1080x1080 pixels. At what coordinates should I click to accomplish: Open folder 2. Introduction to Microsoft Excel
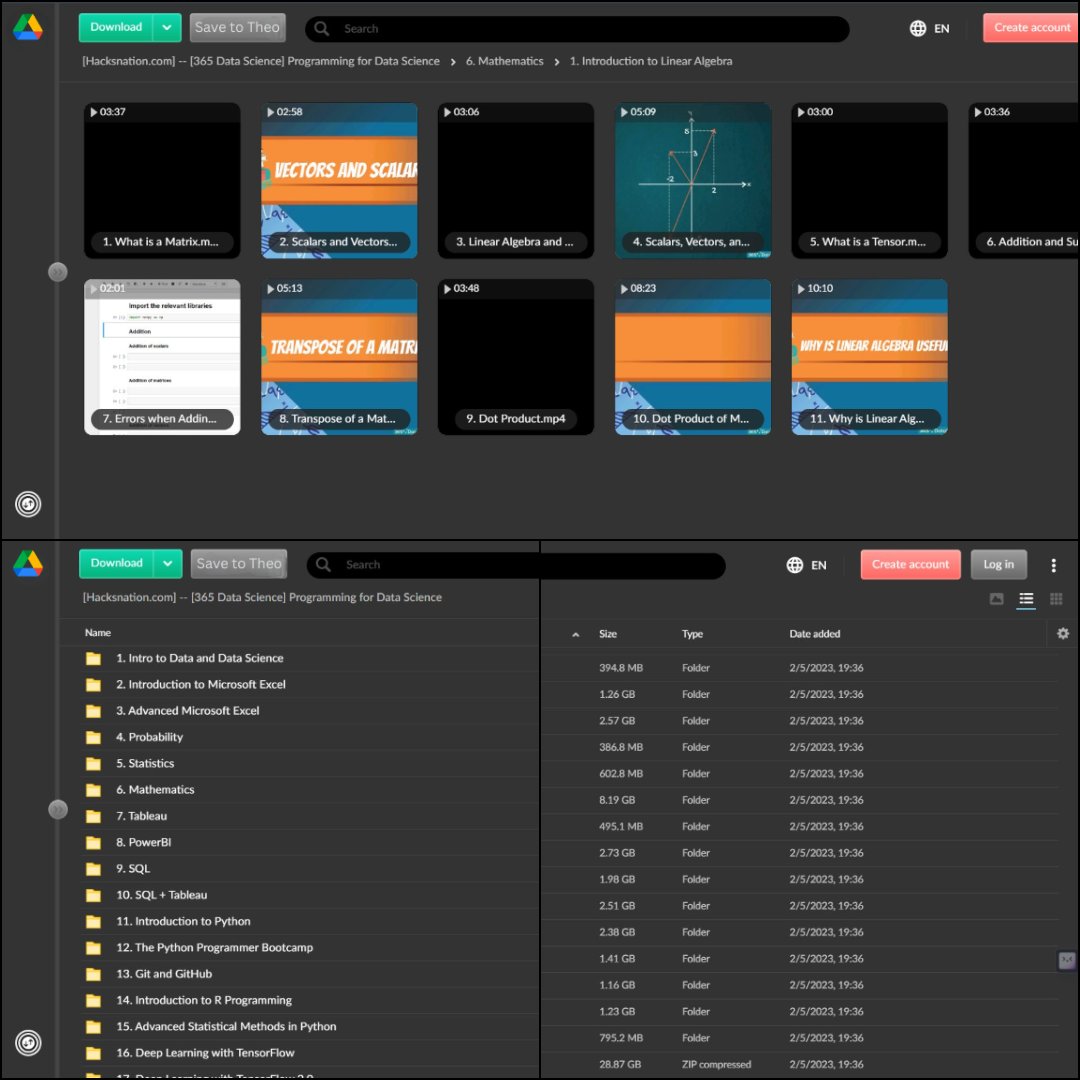point(200,685)
